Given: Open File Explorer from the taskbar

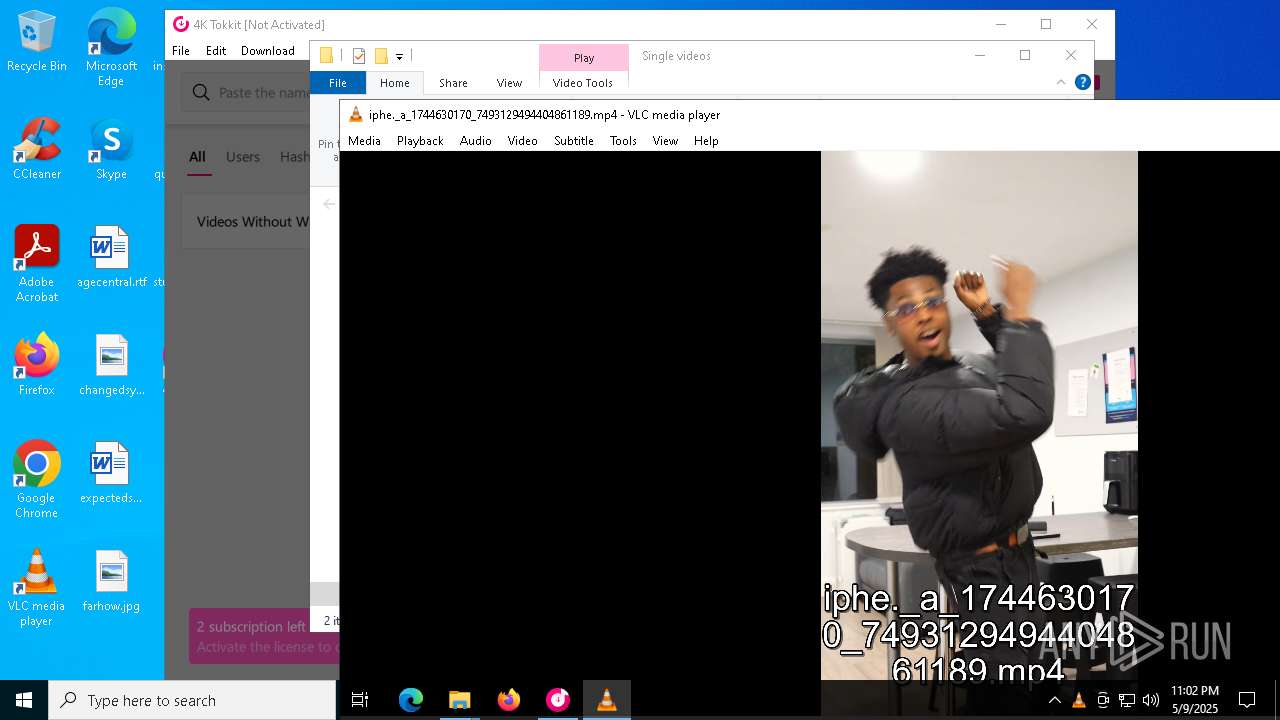Looking at the screenshot, I should click(459, 700).
